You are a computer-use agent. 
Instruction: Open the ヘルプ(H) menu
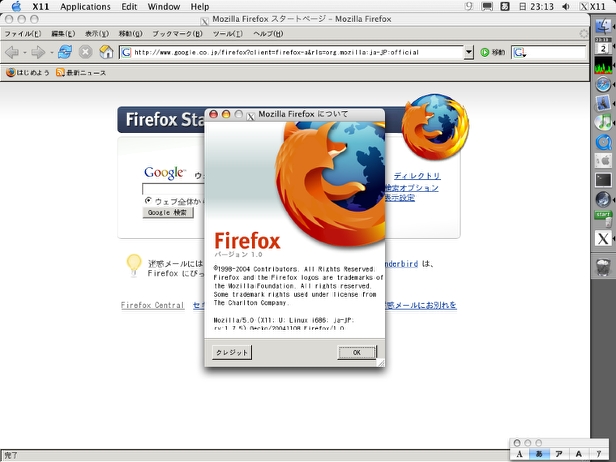click(268, 34)
